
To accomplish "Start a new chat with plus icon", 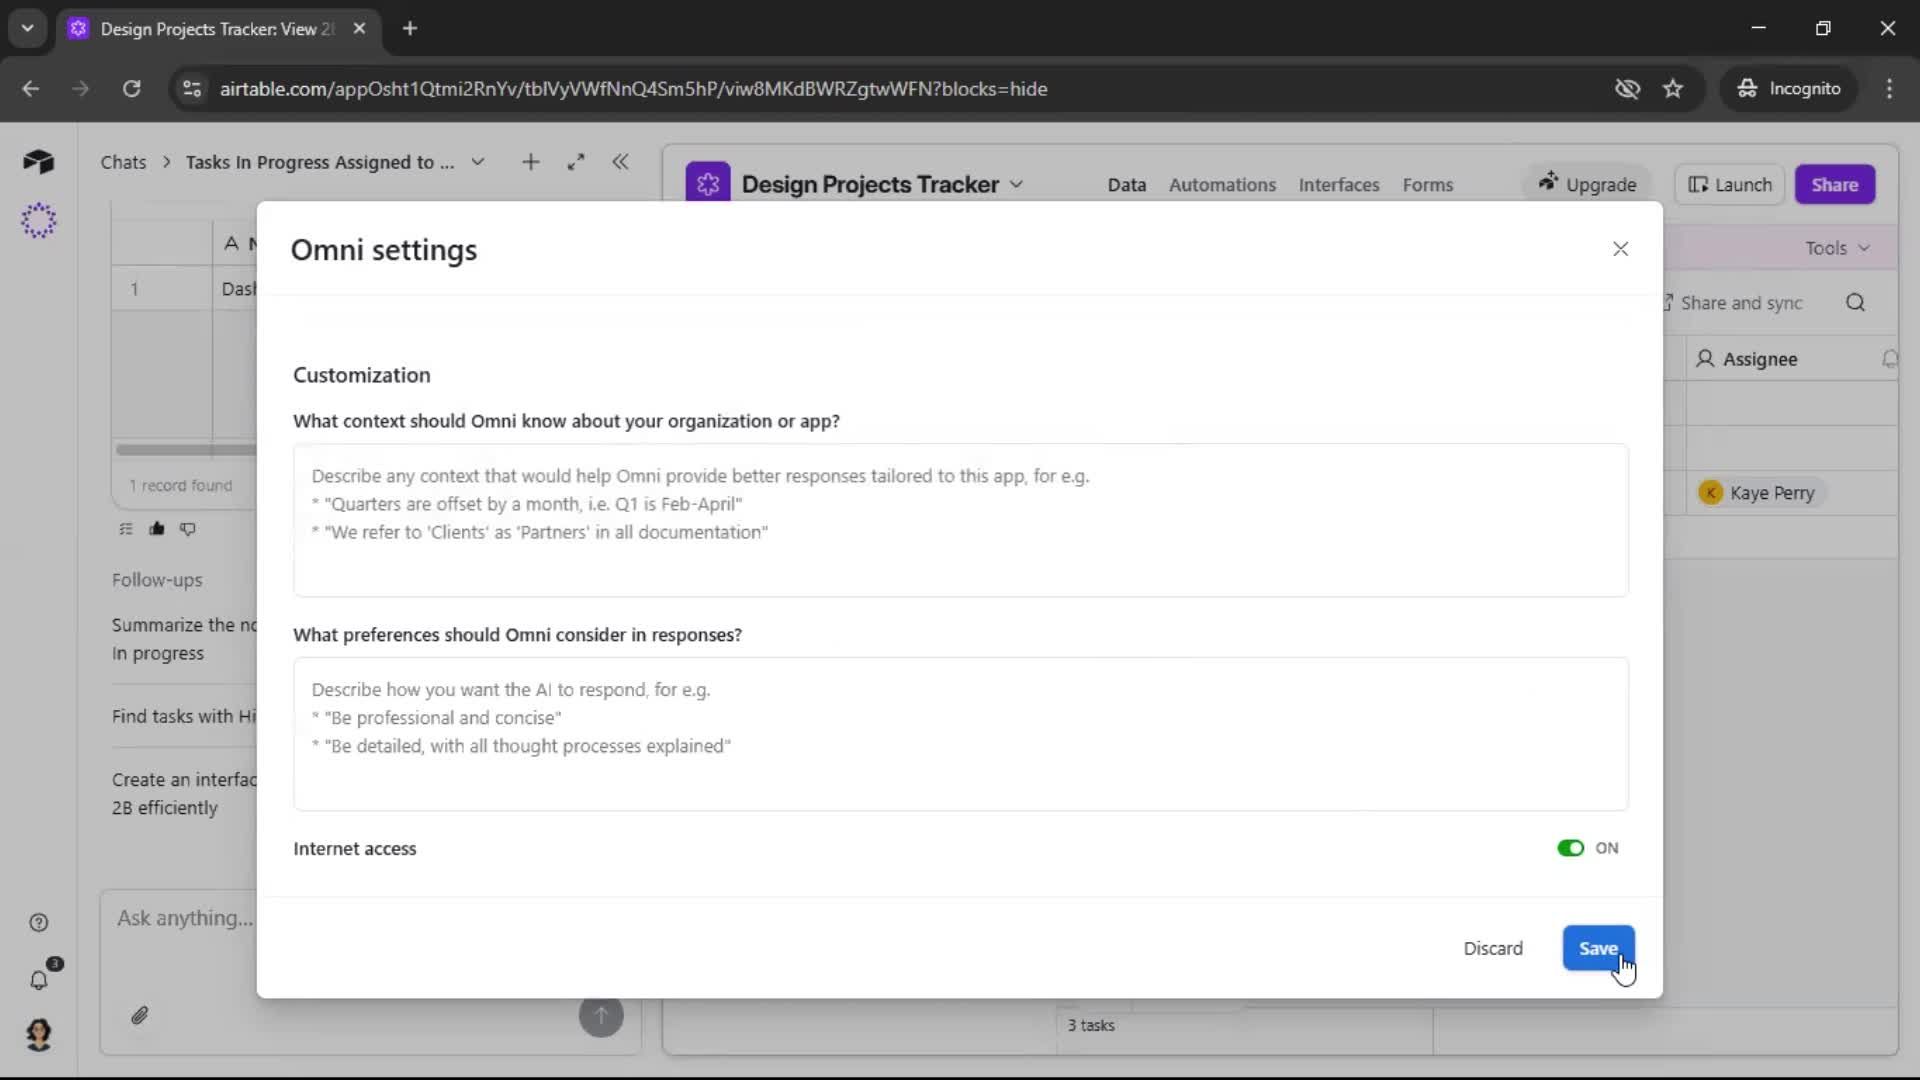I will pyautogui.click(x=530, y=162).
